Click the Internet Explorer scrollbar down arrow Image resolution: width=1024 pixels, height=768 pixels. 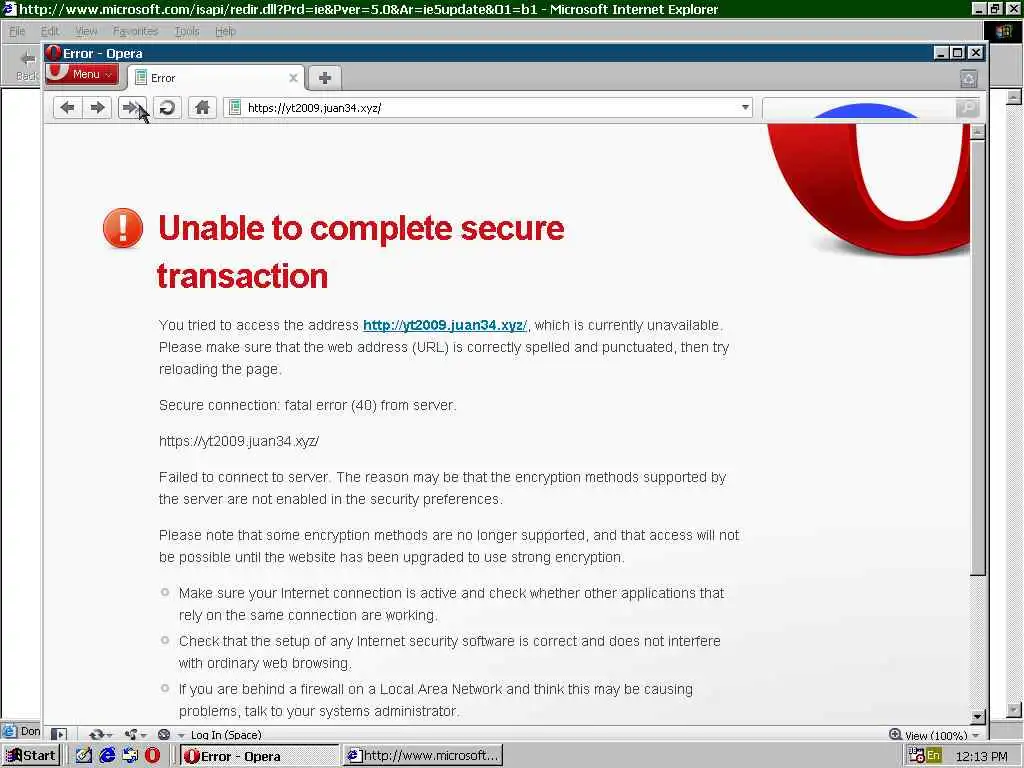1014,709
